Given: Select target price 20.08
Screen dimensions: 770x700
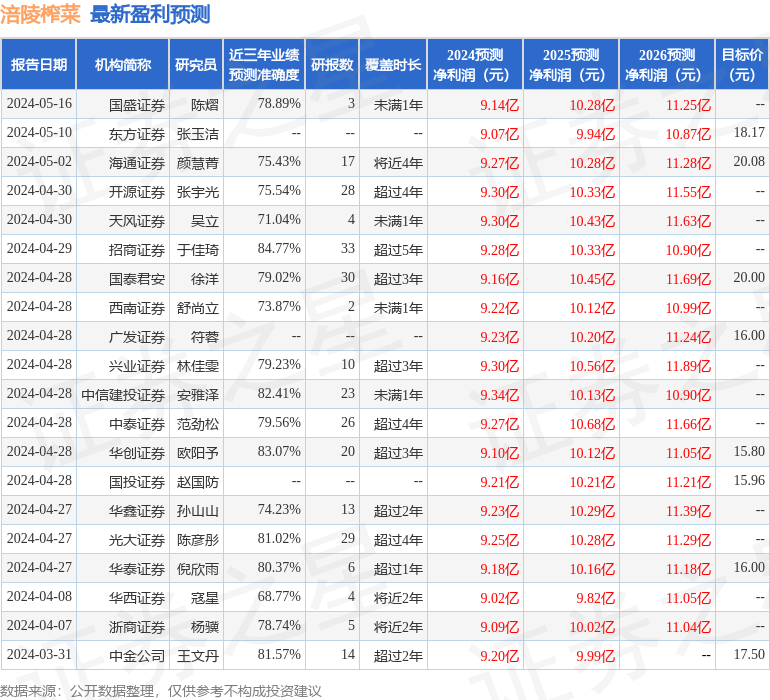Looking at the screenshot, I should [x=749, y=162].
